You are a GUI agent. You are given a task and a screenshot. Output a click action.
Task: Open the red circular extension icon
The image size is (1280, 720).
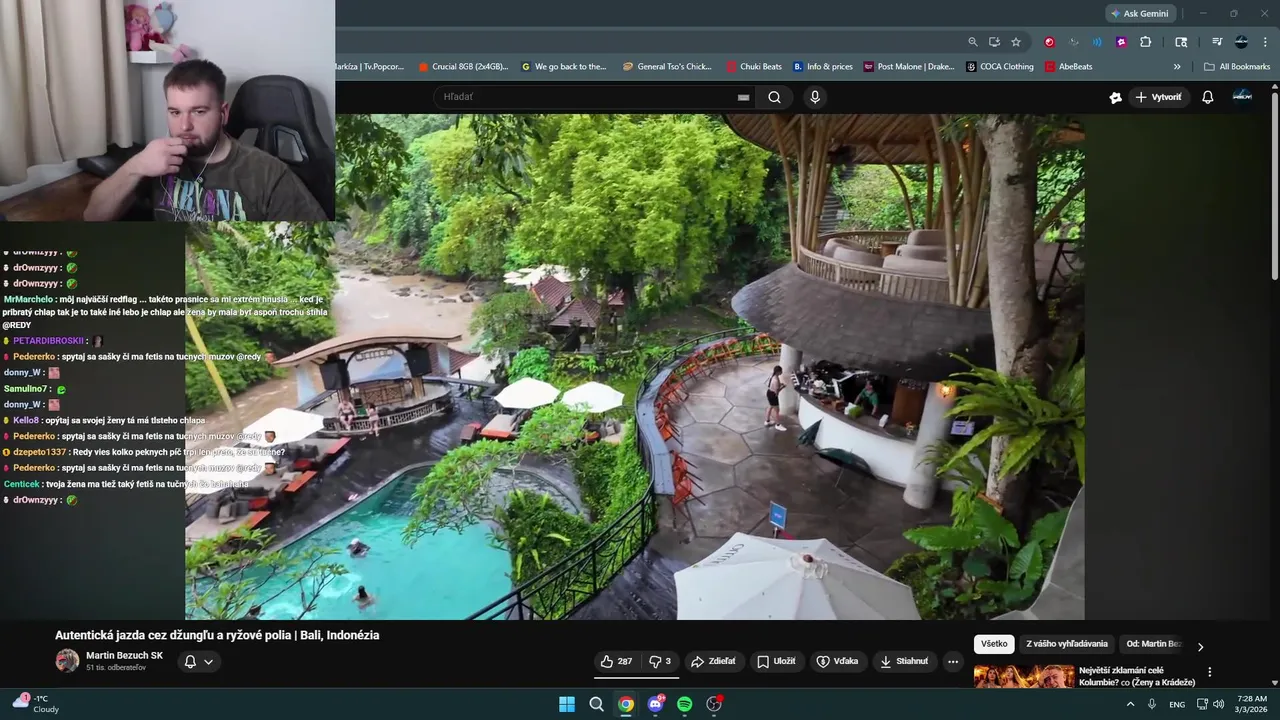click(1049, 42)
